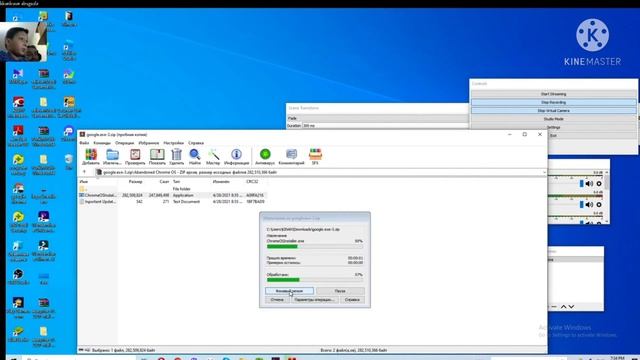Click the Обработано total progress bar
The image size is (640, 360).
(314, 280)
